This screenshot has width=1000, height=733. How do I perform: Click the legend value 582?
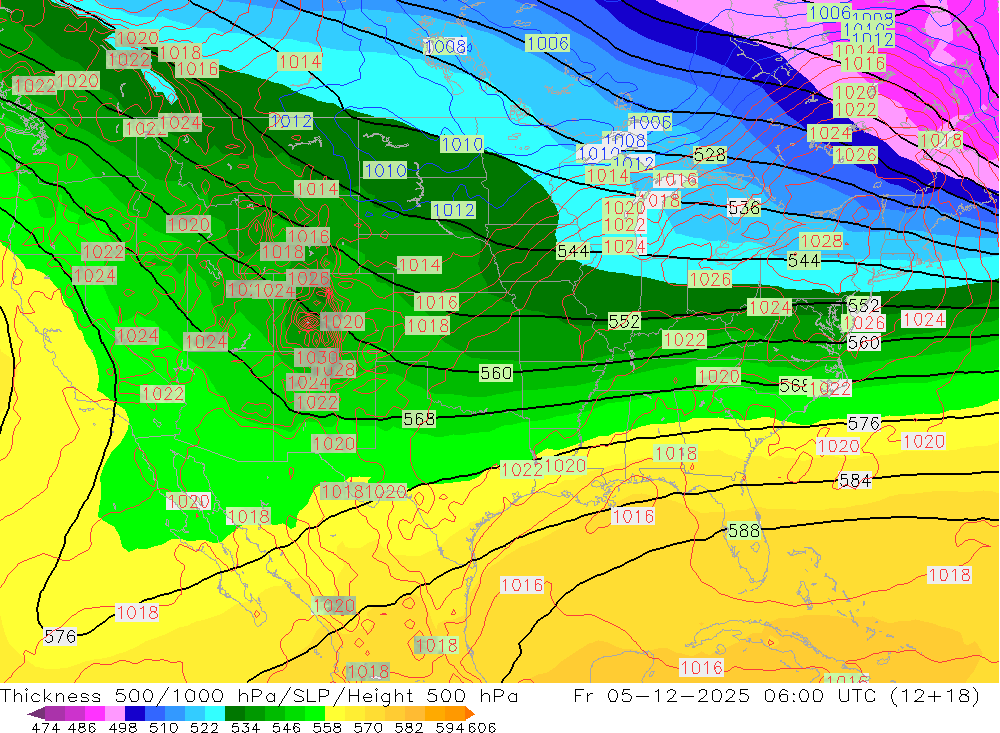pos(408,727)
